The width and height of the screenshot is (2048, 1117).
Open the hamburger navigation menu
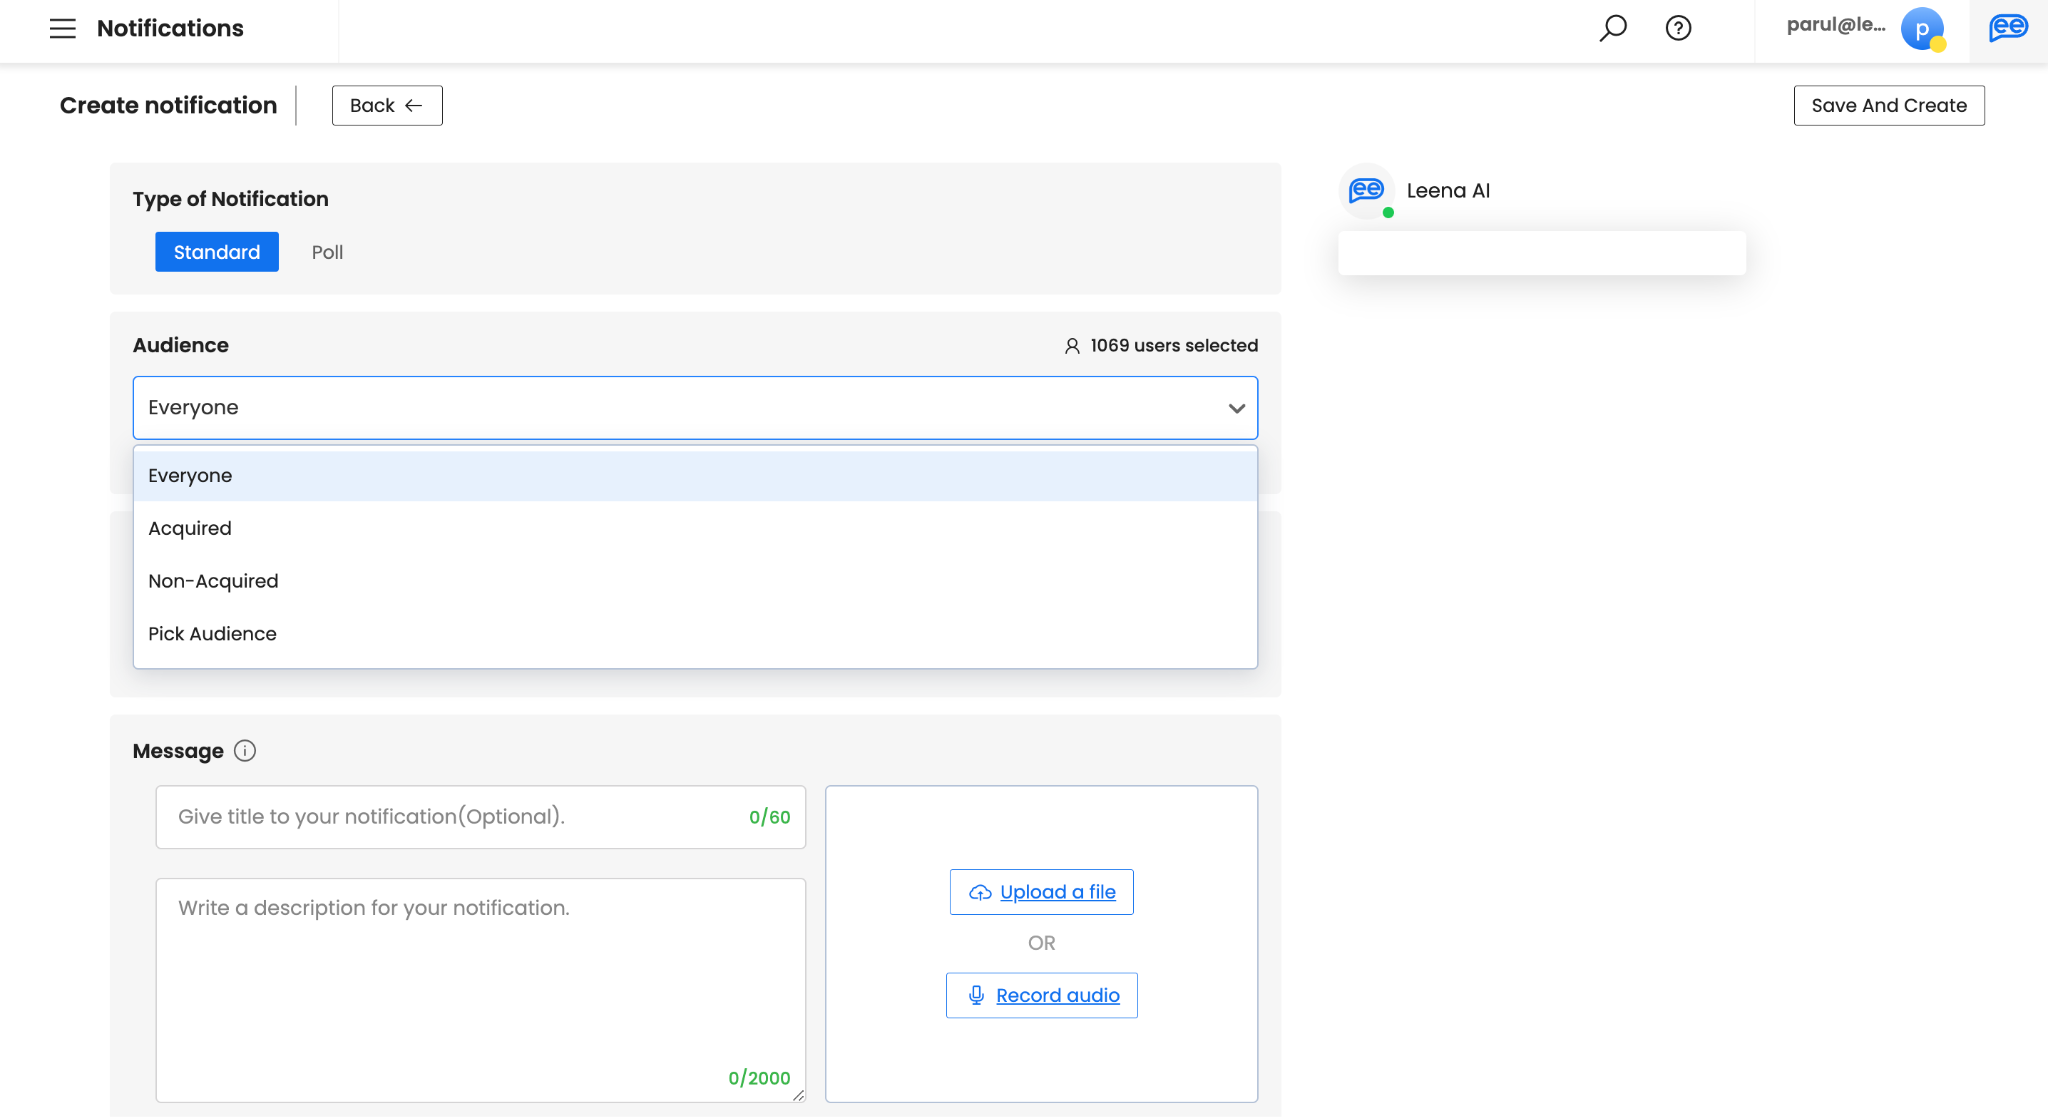pos(62,28)
